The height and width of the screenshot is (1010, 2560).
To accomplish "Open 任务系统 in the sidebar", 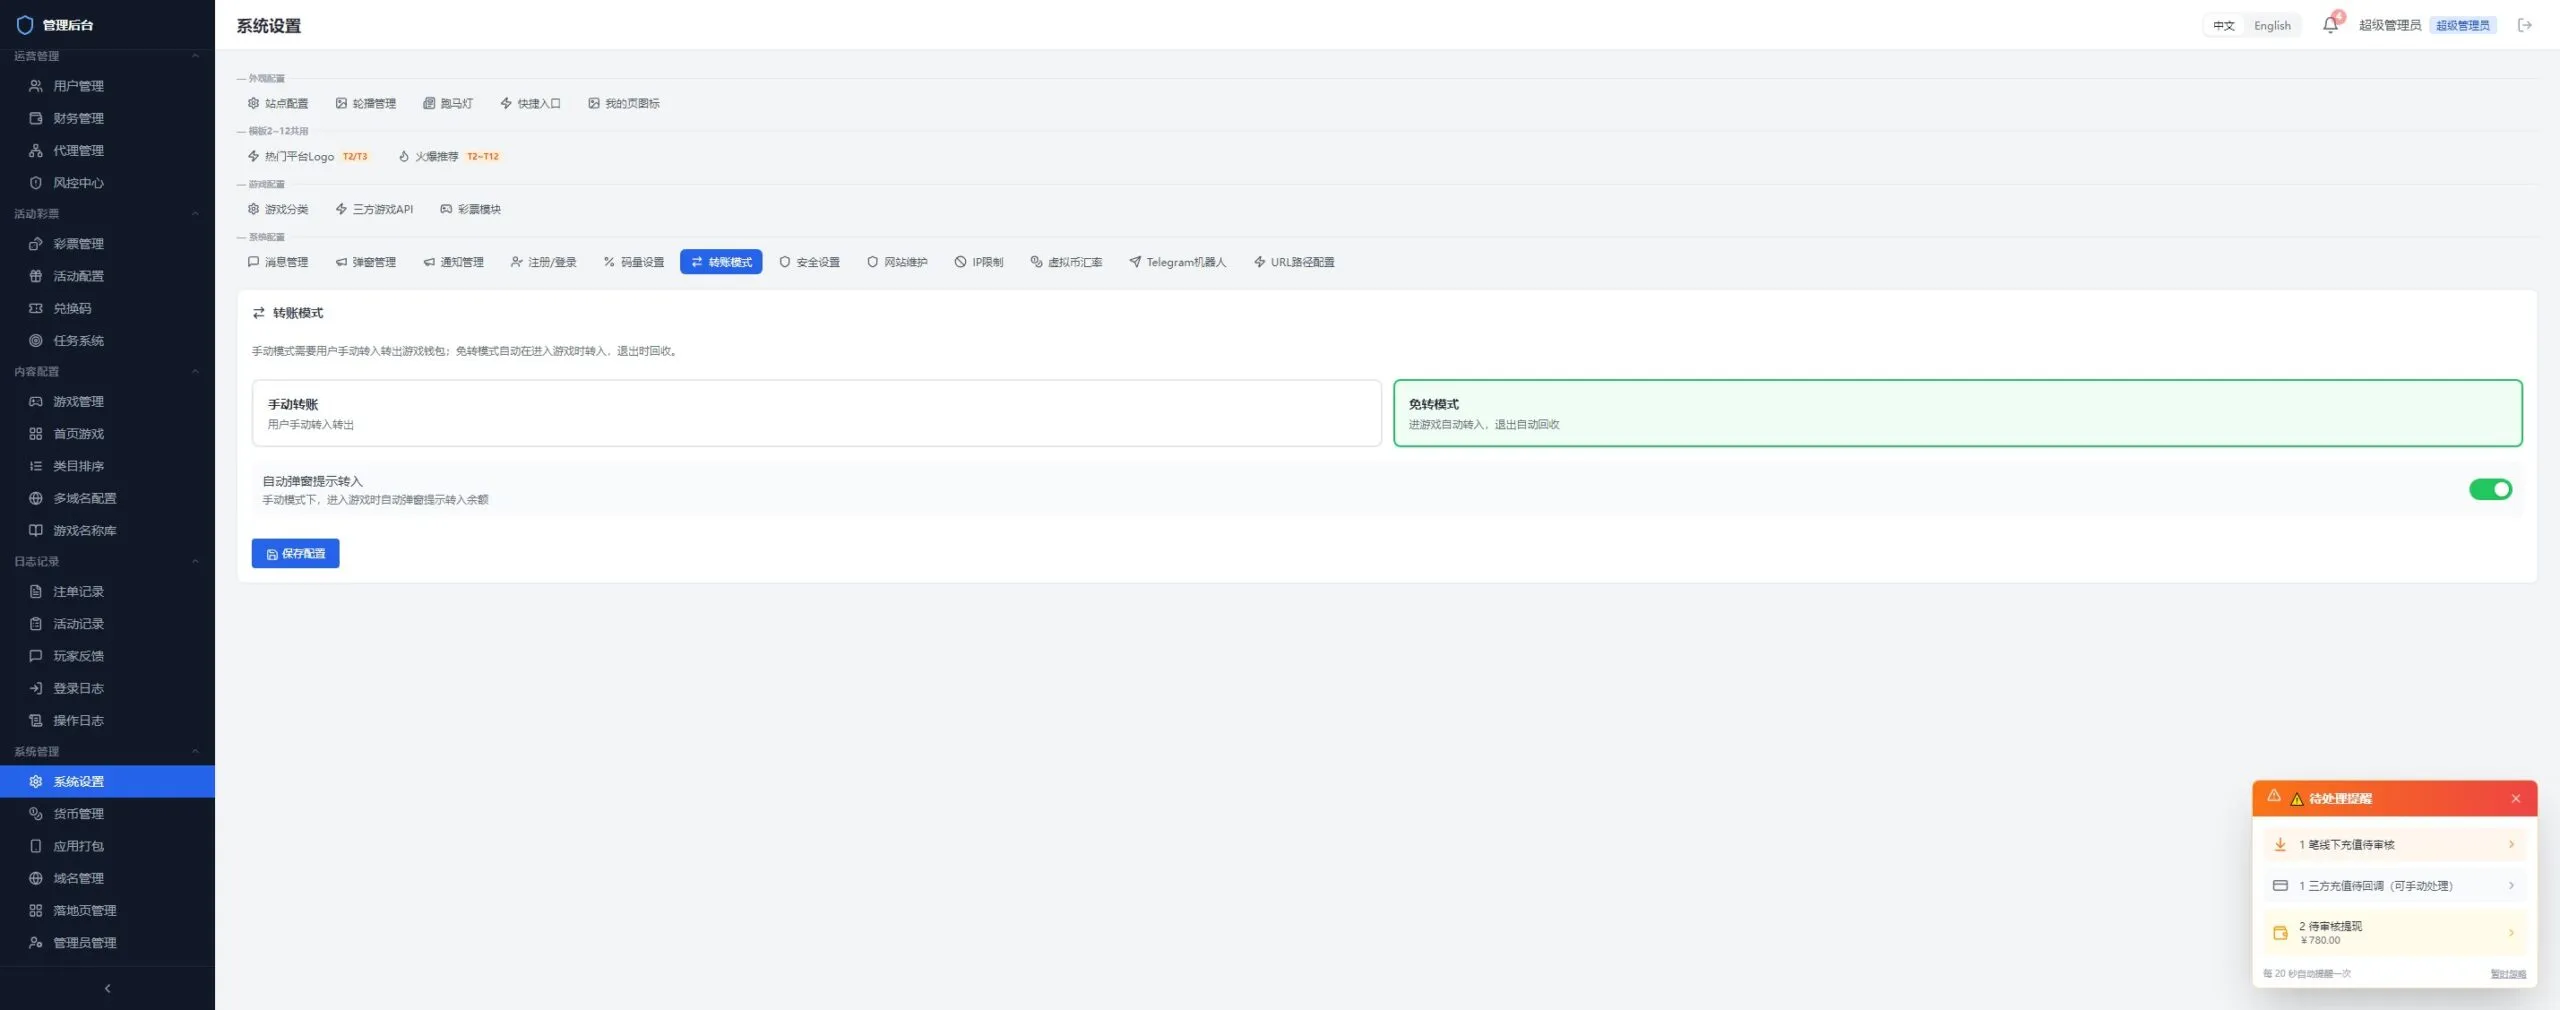I will pyautogui.click(x=107, y=340).
